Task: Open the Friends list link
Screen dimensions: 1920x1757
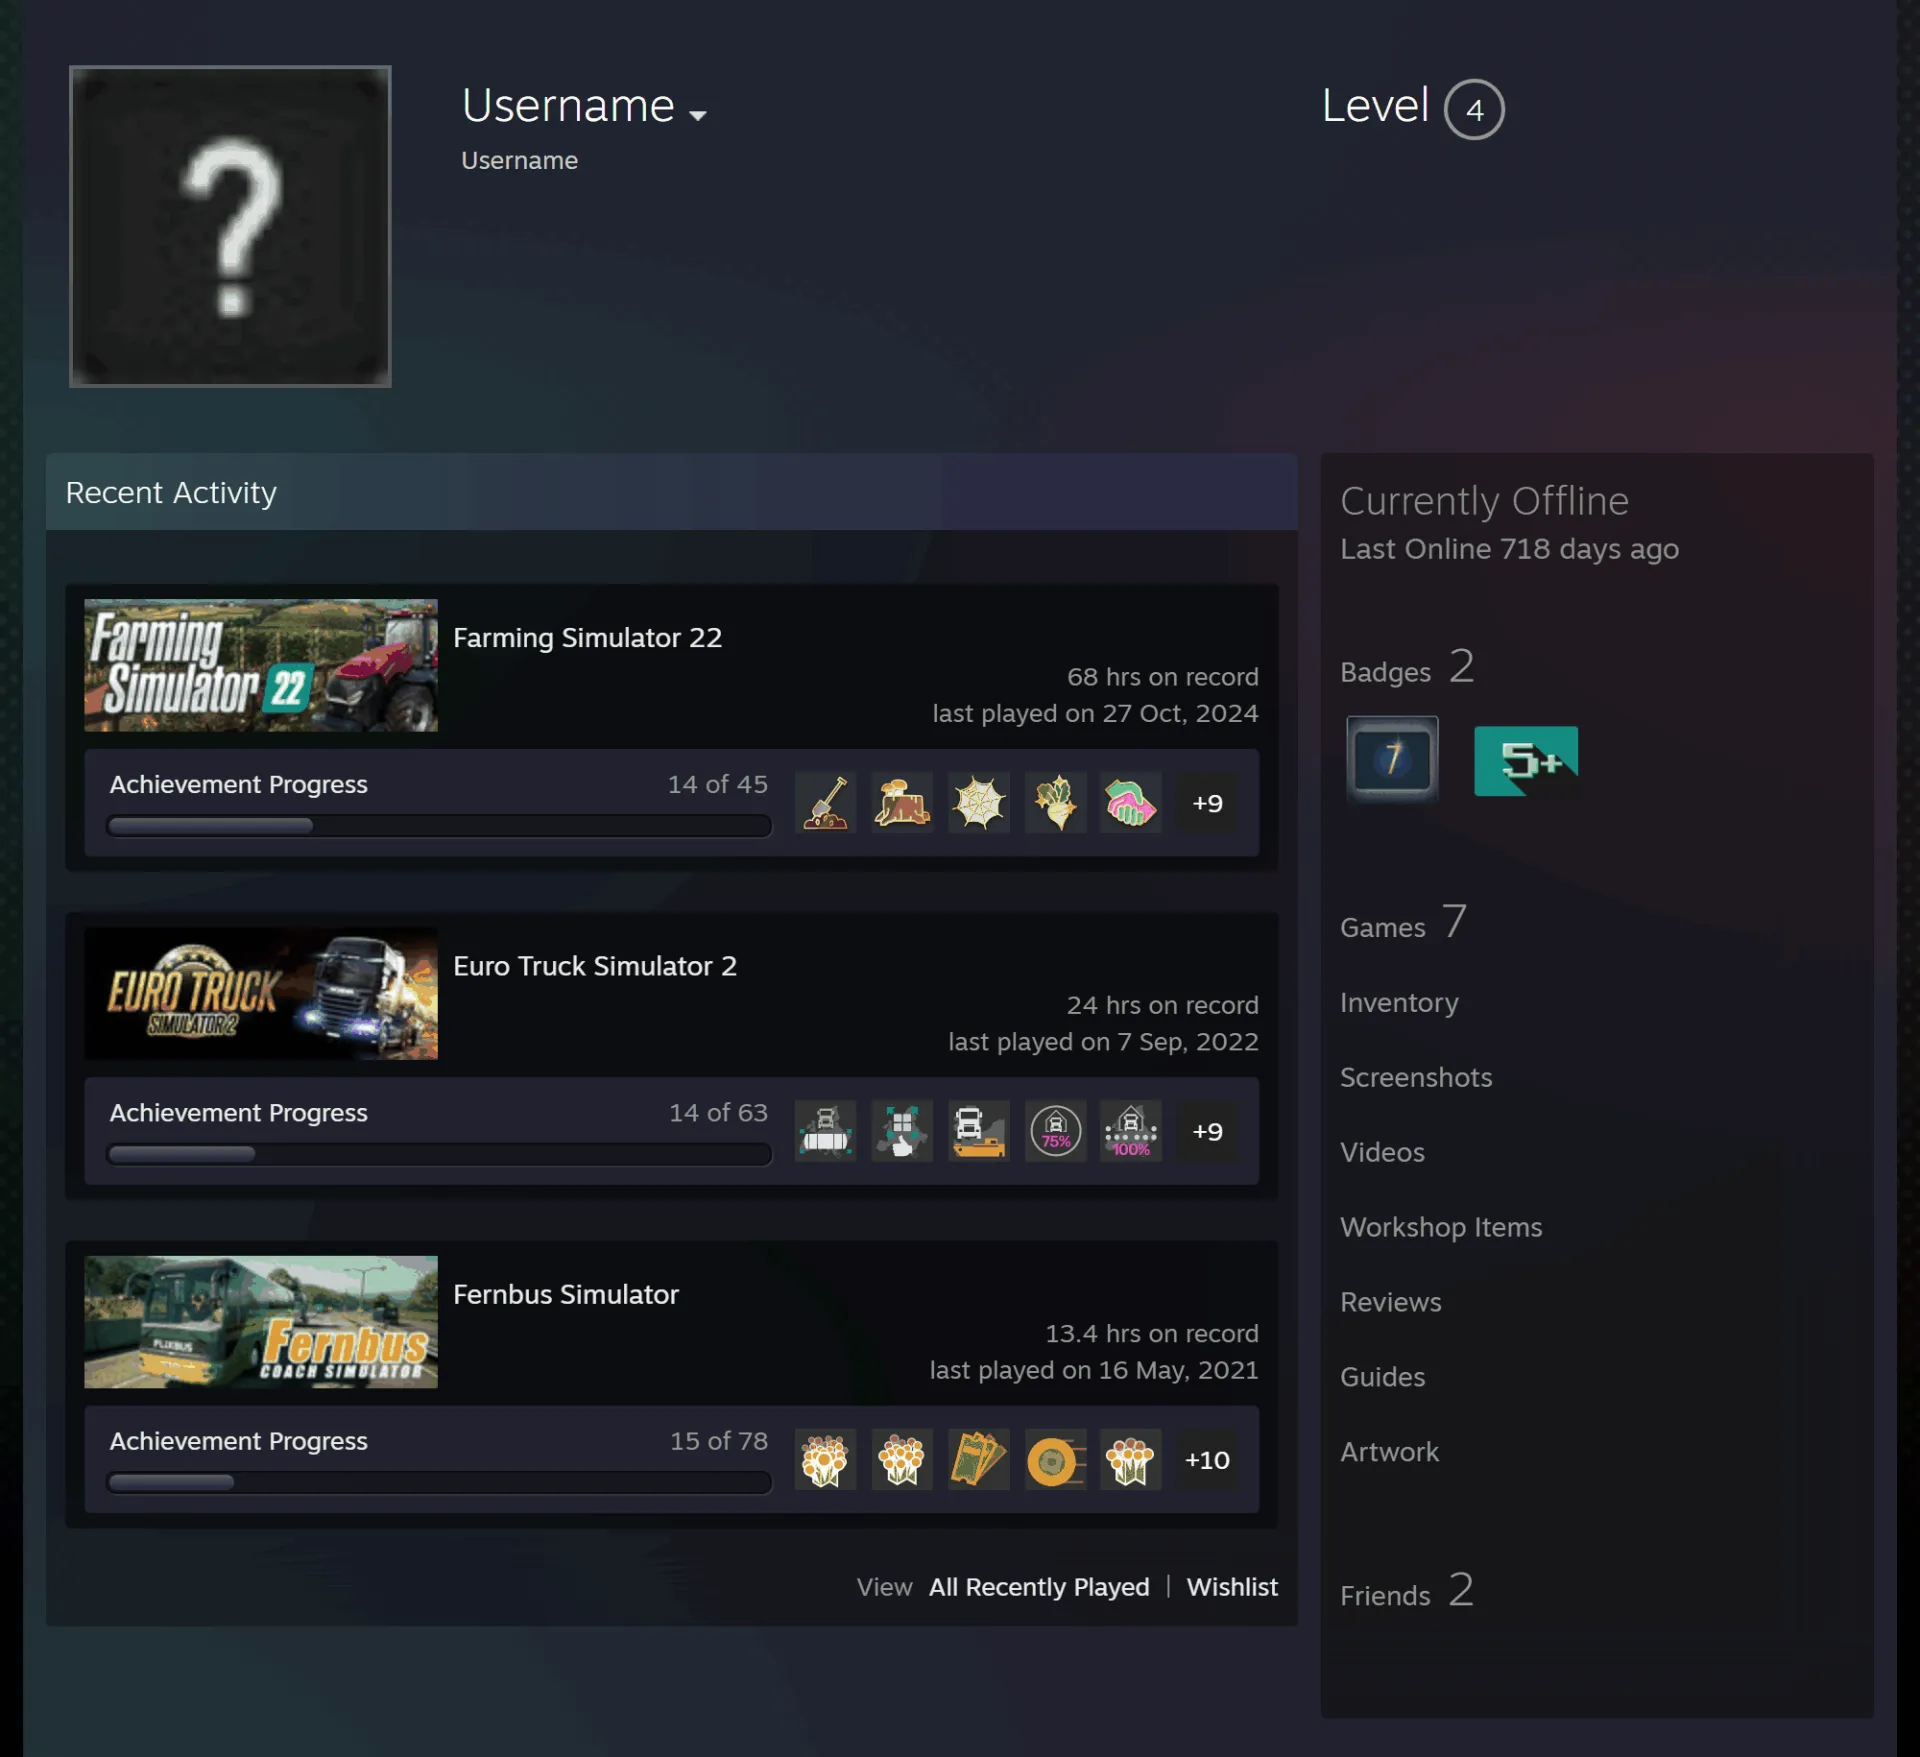Action: (1407, 1591)
